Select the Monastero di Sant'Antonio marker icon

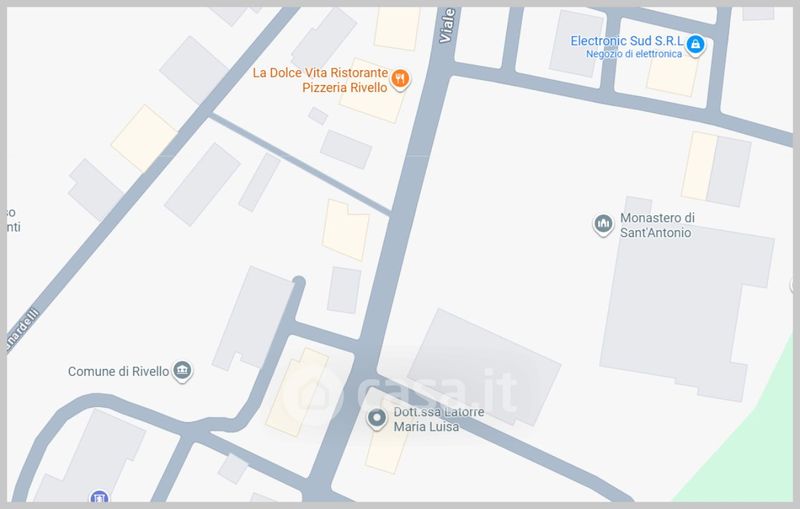click(x=603, y=224)
